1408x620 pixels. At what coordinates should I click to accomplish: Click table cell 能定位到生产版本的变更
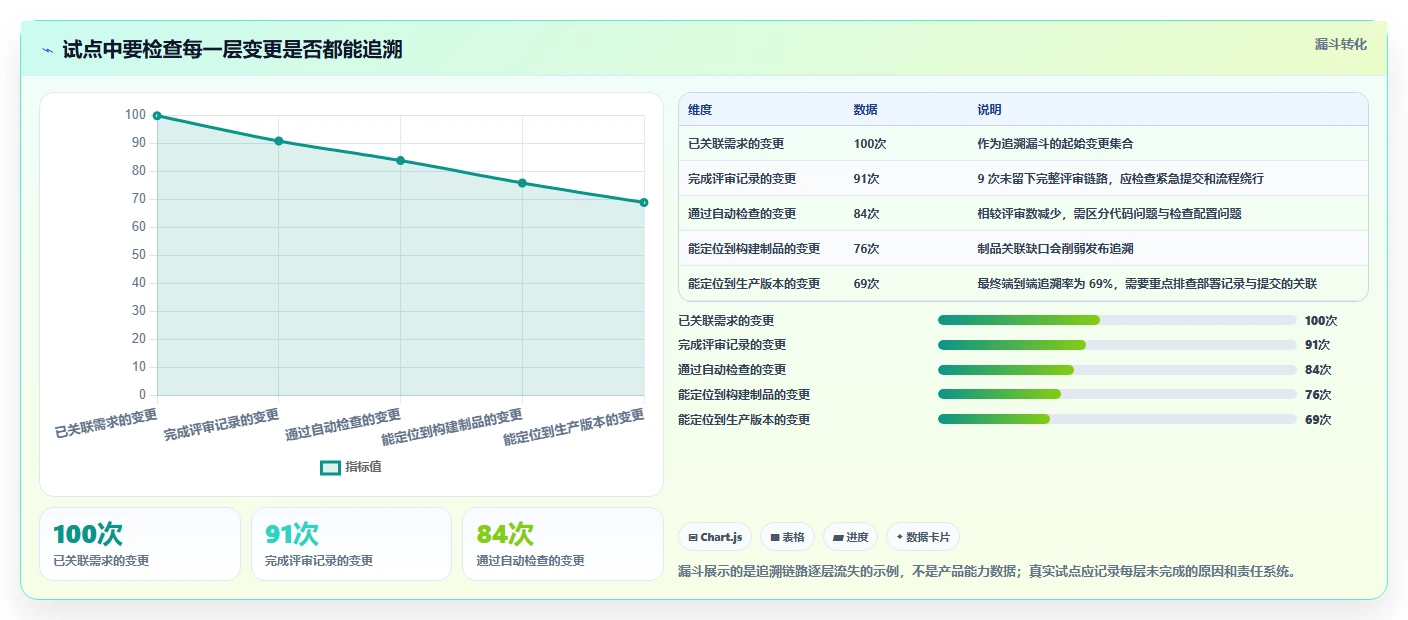click(754, 284)
